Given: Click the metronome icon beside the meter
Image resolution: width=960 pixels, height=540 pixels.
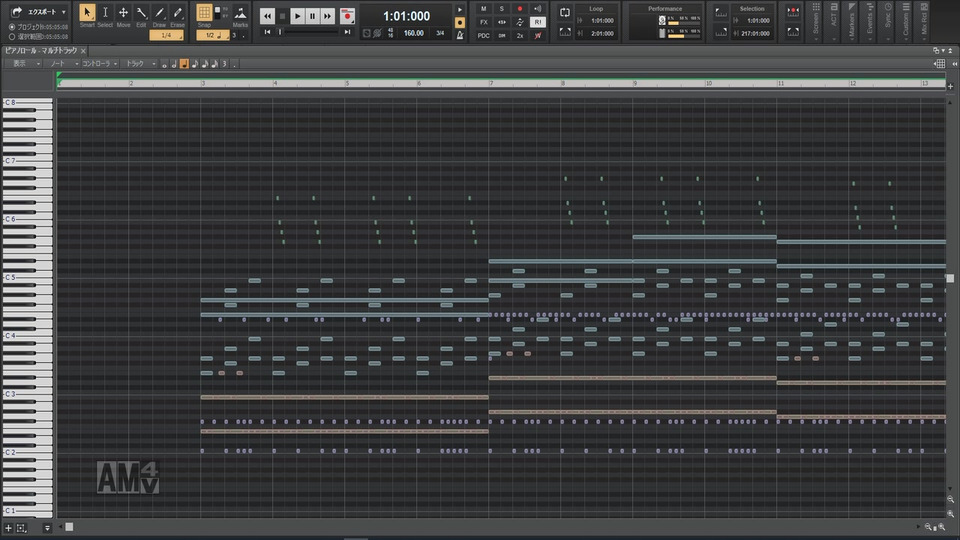Looking at the screenshot, I should tap(460, 35).
